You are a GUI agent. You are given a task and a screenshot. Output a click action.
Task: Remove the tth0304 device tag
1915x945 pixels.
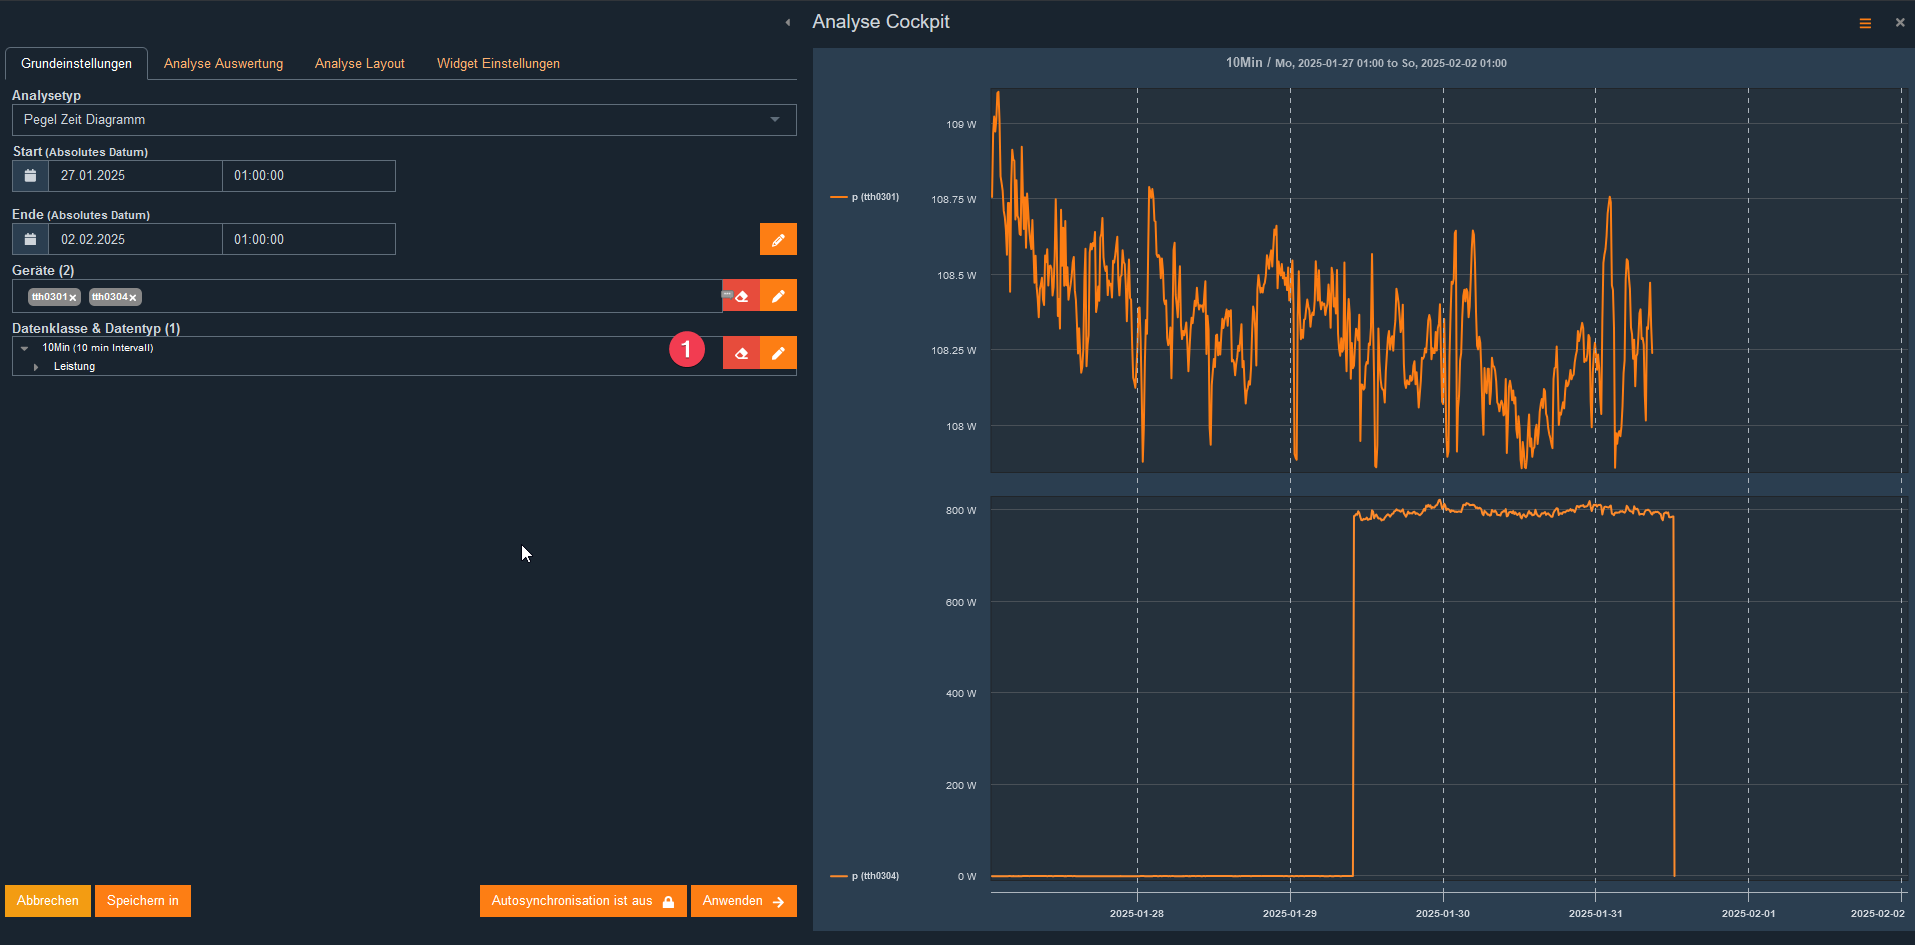[x=133, y=298]
